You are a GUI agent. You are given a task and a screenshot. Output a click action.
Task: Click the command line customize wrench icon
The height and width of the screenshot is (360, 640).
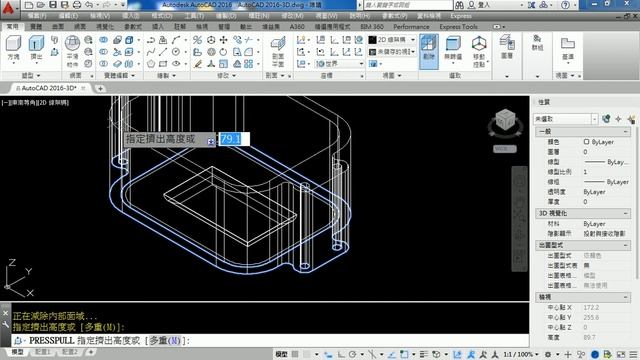(5, 324)
